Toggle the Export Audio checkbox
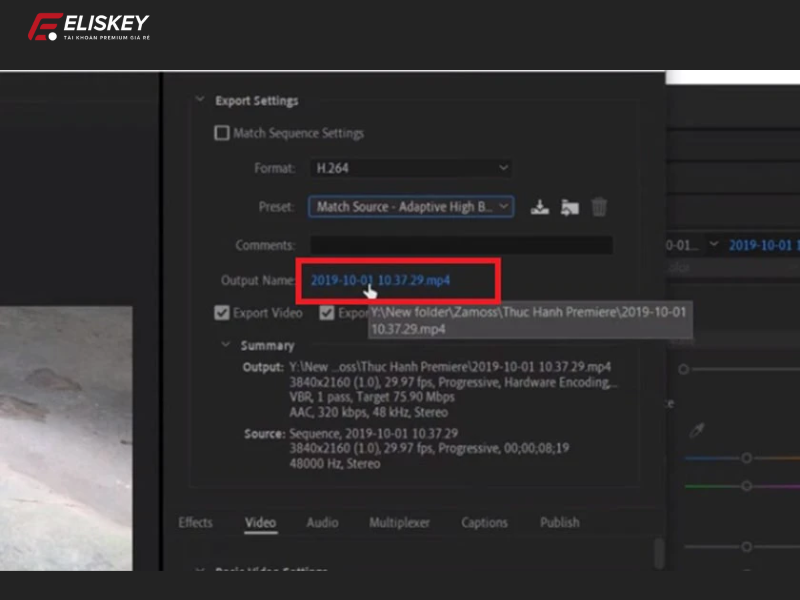Screen dimensions: 800x600 (327, 313)
